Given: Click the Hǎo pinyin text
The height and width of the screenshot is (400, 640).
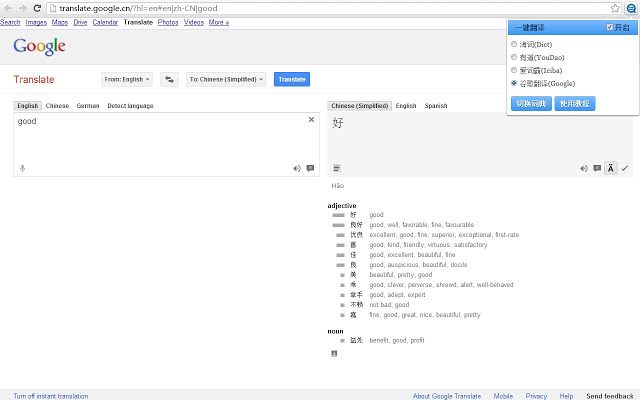Looking at the screenshot, I should tap(338, 186).
